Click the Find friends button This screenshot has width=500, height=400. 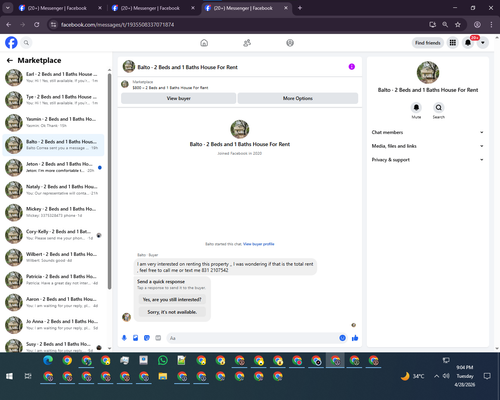pyautogui.click(x=428, y=43)
